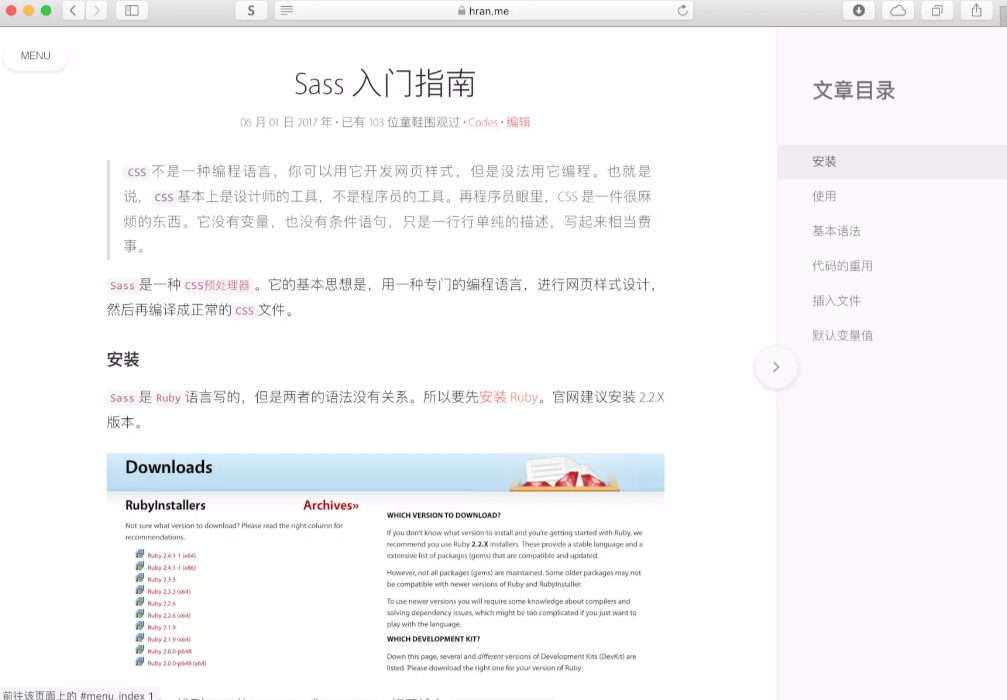This screenshot has height=700, width=1007.
Task: Click the article title Sass 入门指南
Action: pyautogui.click(x=385, y=83)
